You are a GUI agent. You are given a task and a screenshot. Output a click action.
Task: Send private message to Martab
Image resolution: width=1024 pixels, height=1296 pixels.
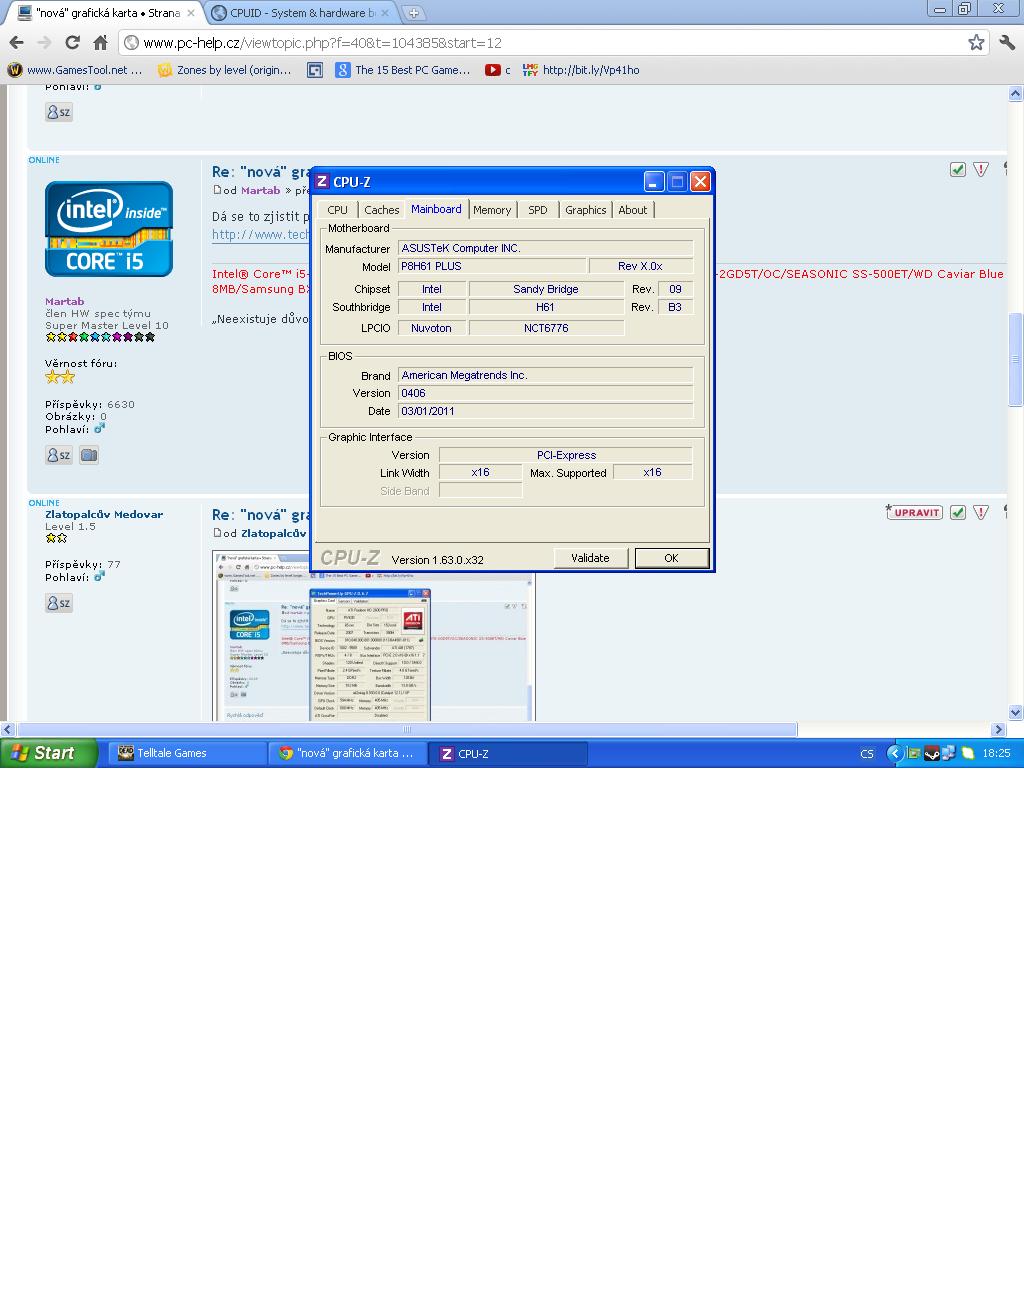pos(59,455)
